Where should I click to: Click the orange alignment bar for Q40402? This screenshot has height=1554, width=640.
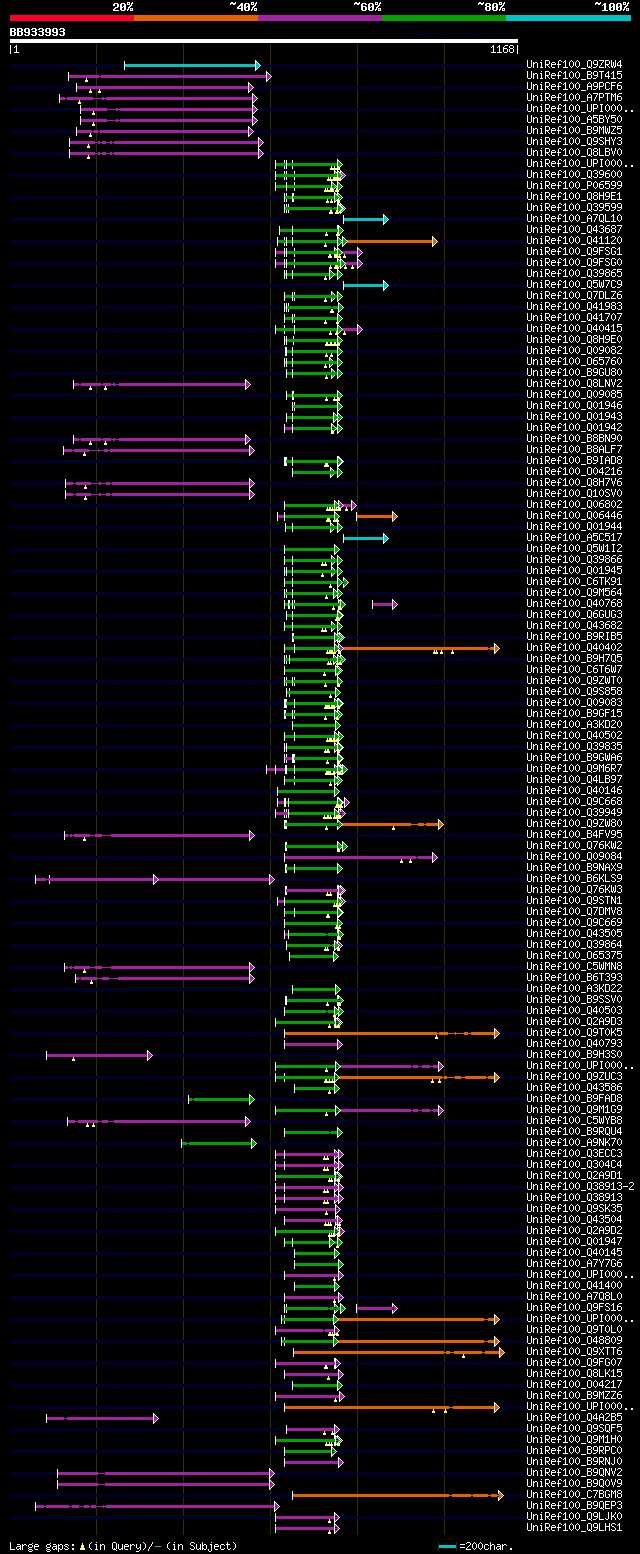coord(420,648)
